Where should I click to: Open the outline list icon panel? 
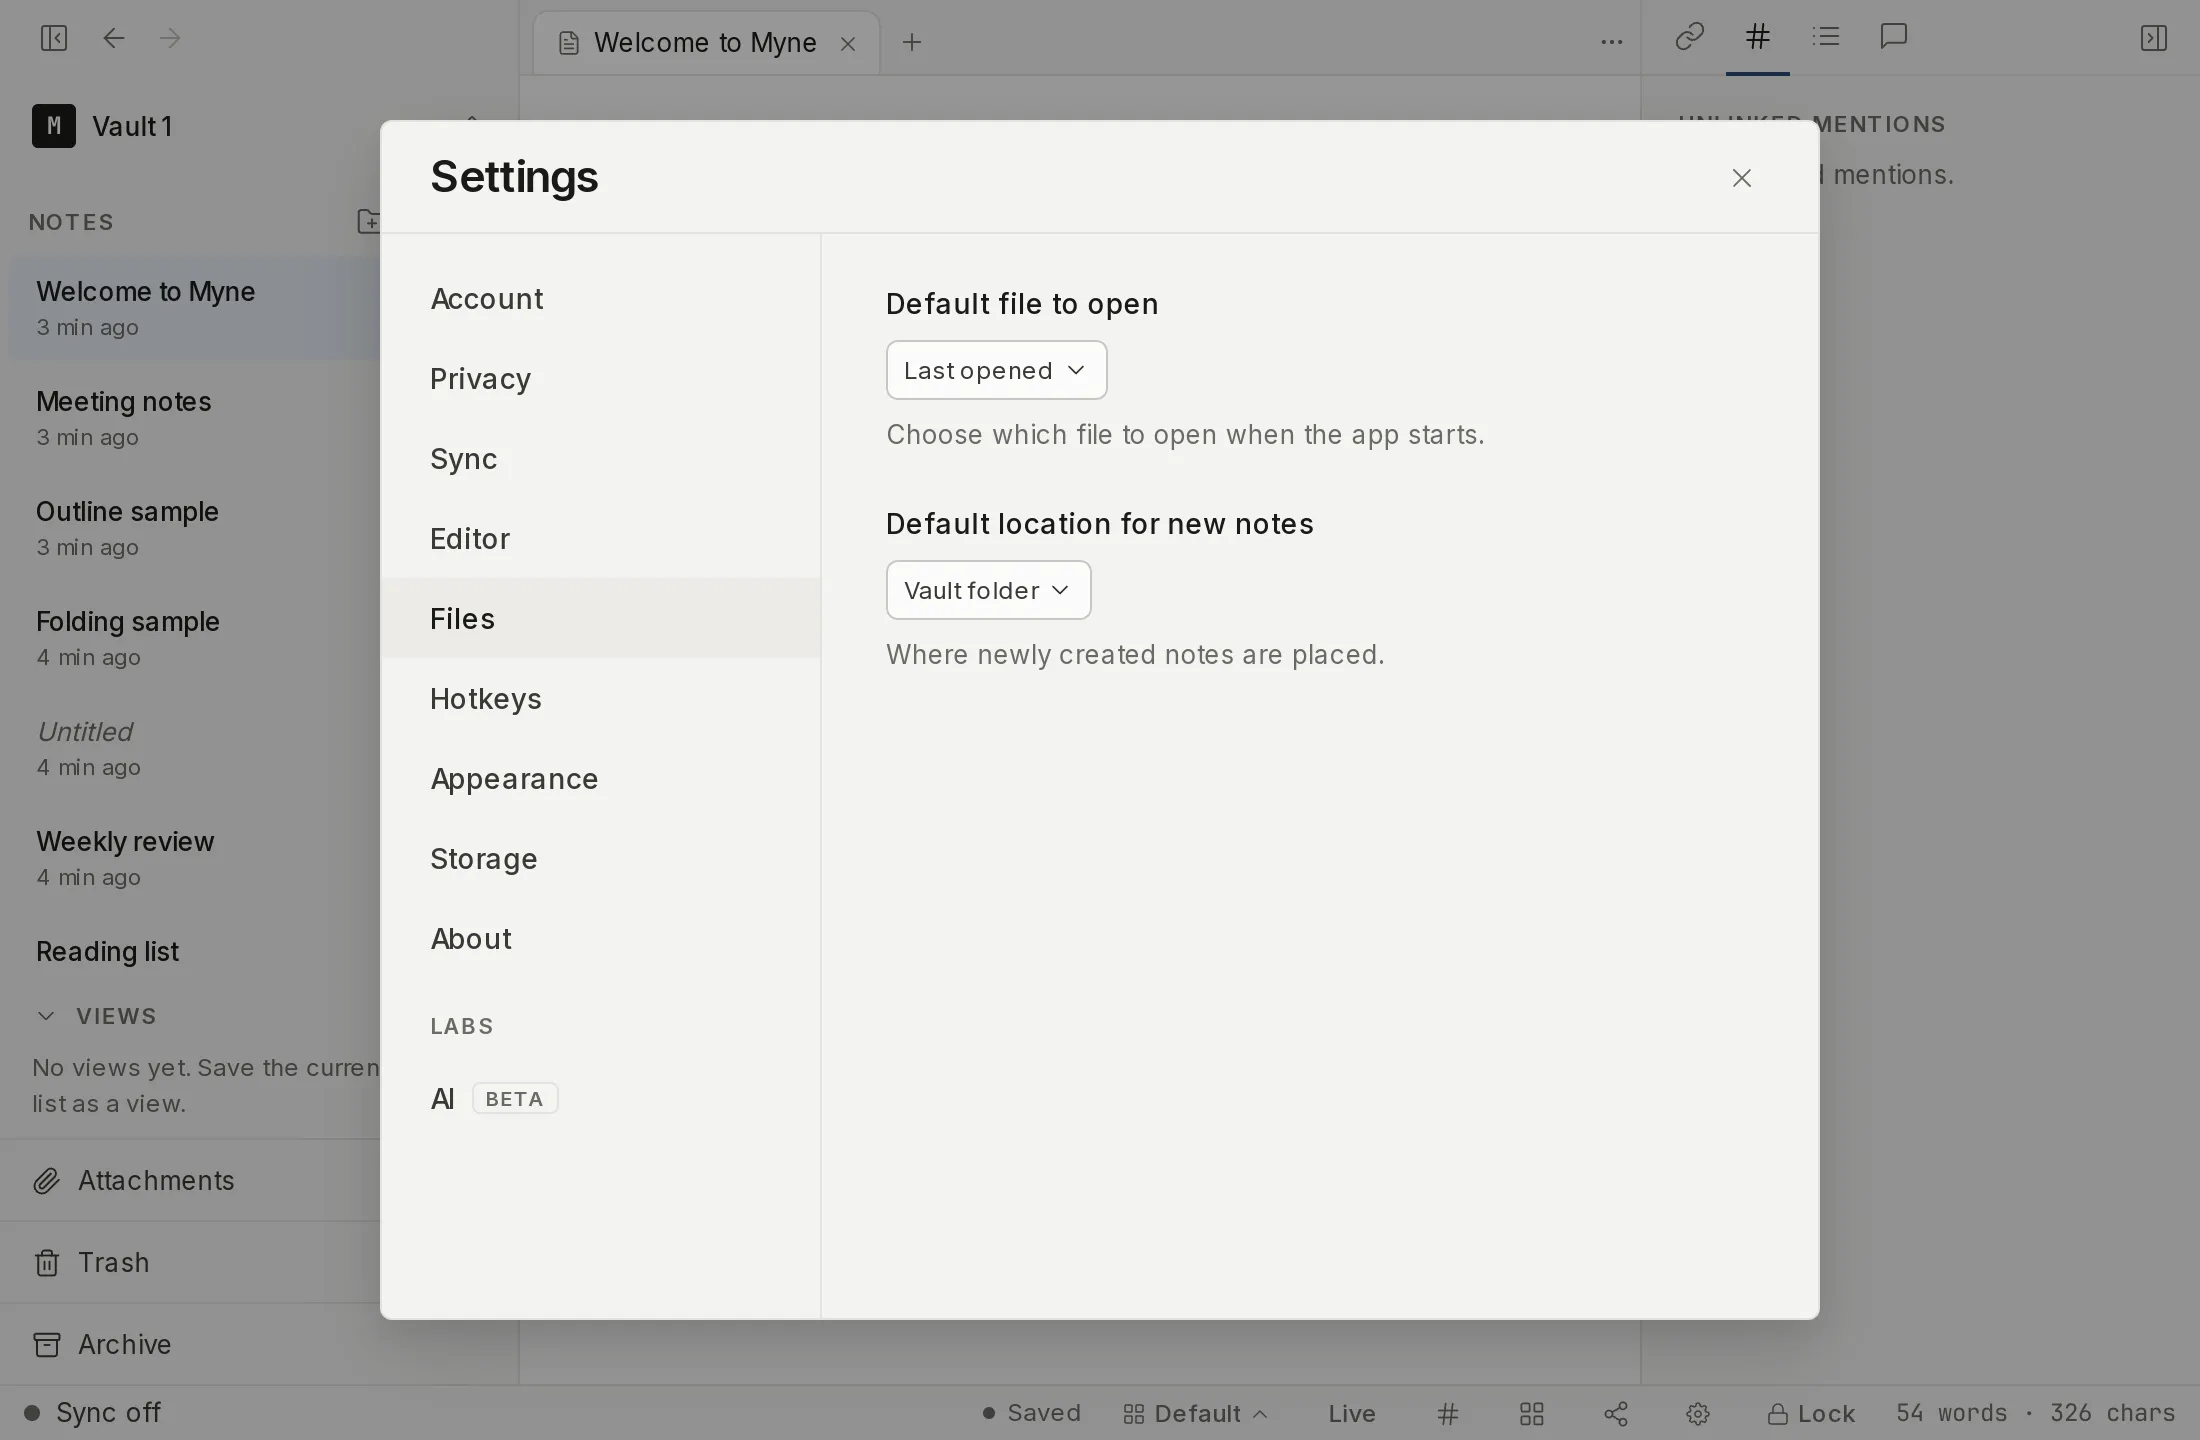[1826, 37]
